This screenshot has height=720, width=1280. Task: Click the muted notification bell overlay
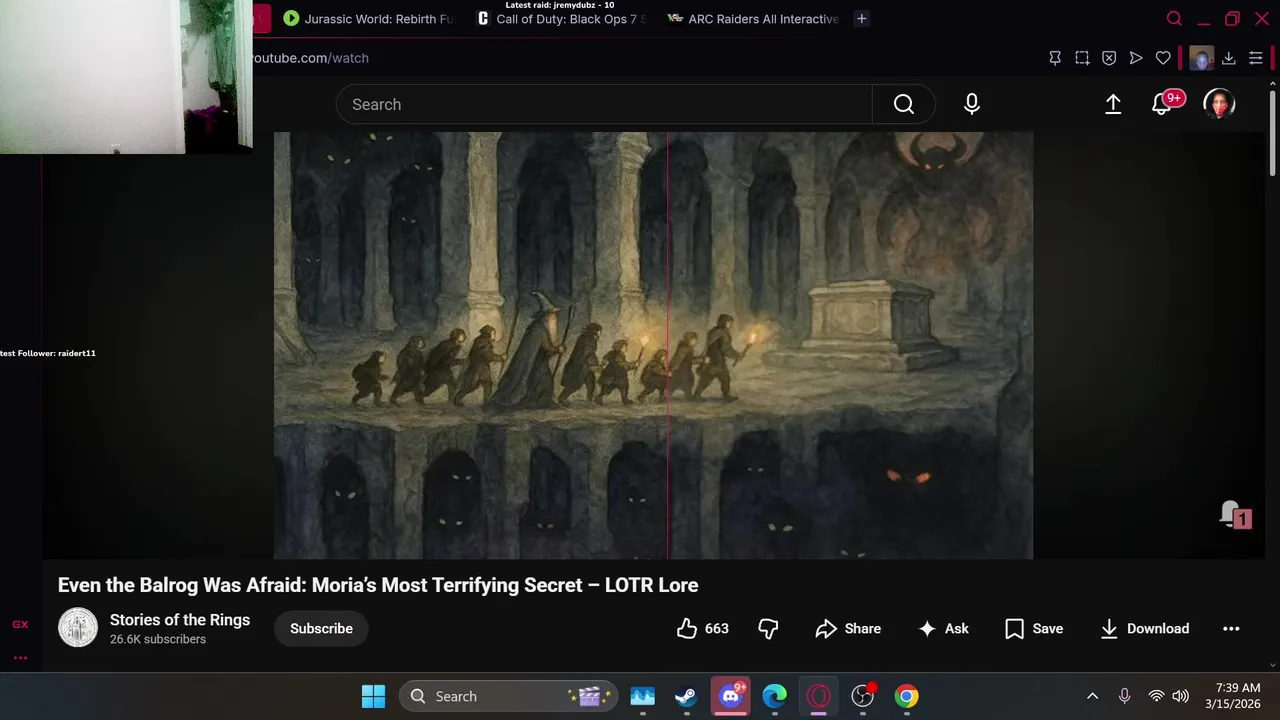pyautogui.click(x=1235, y=515)
